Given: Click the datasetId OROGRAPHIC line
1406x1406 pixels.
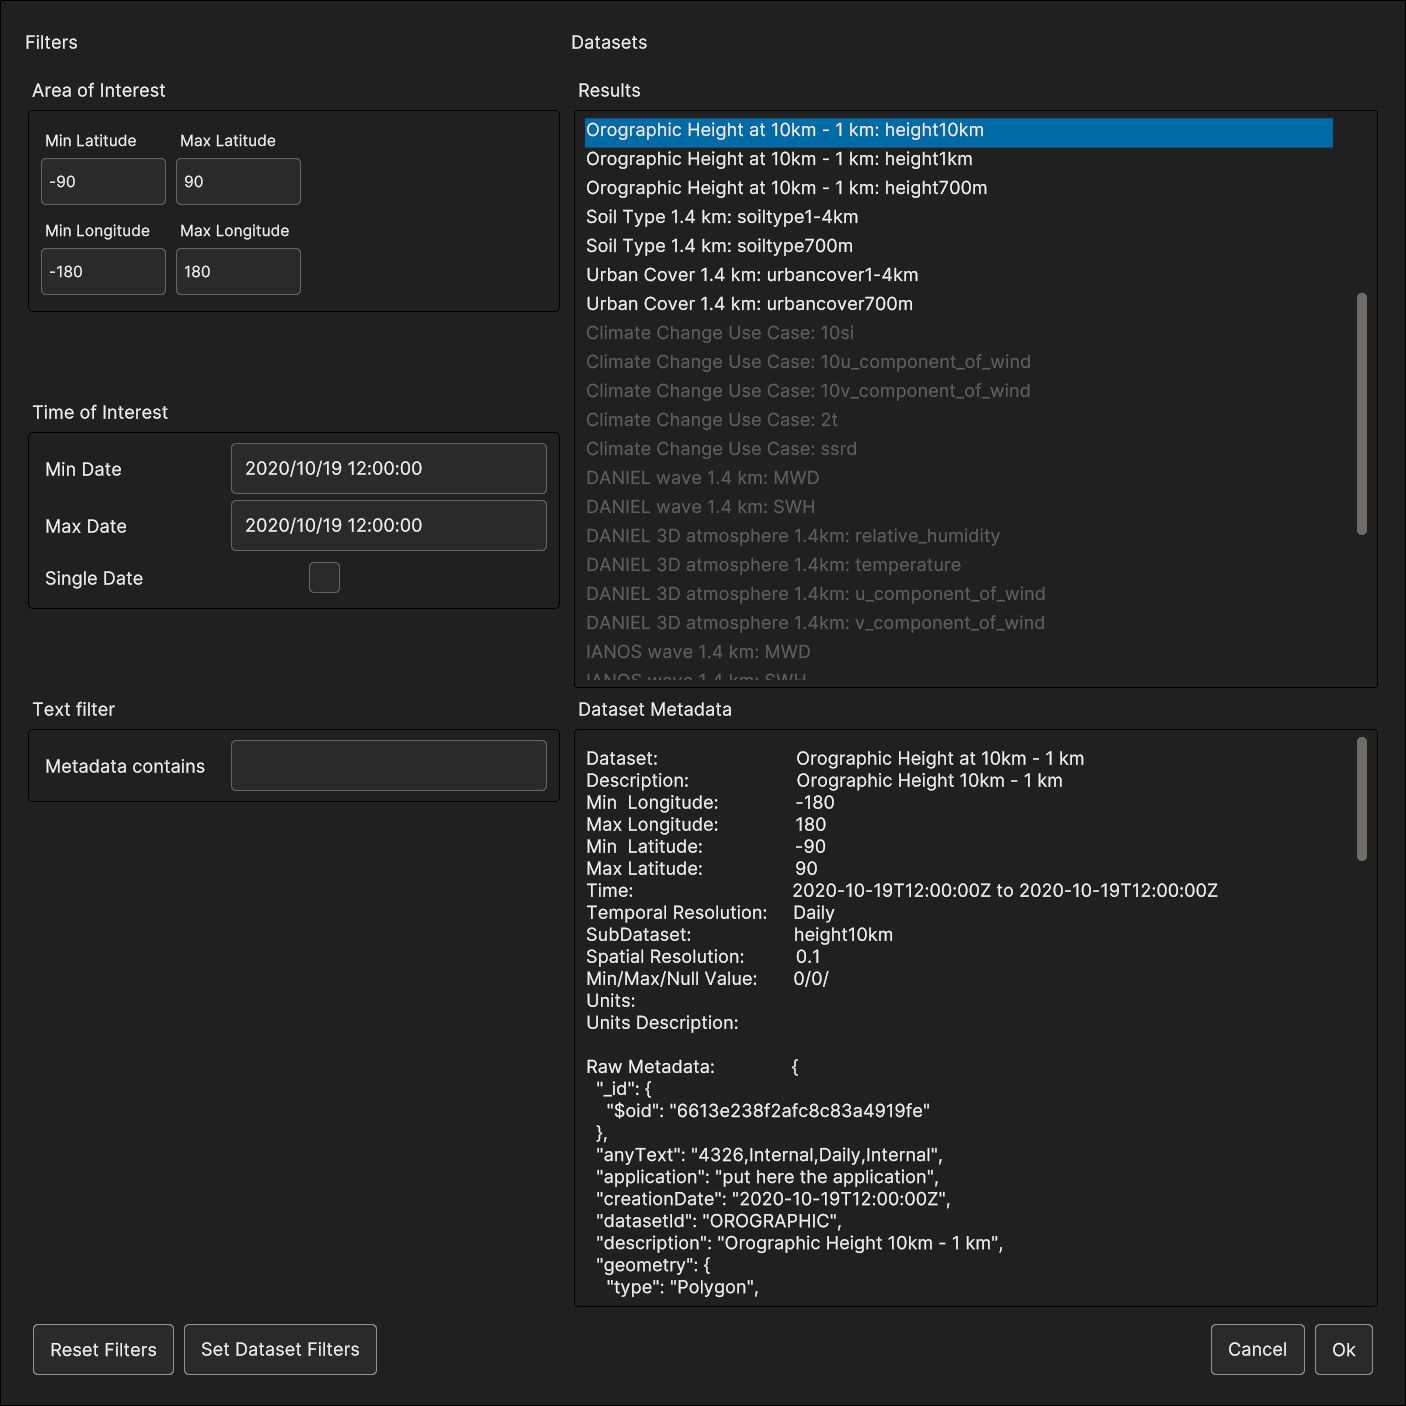Looking at the screenshot, I should [x=719, y=1221].
